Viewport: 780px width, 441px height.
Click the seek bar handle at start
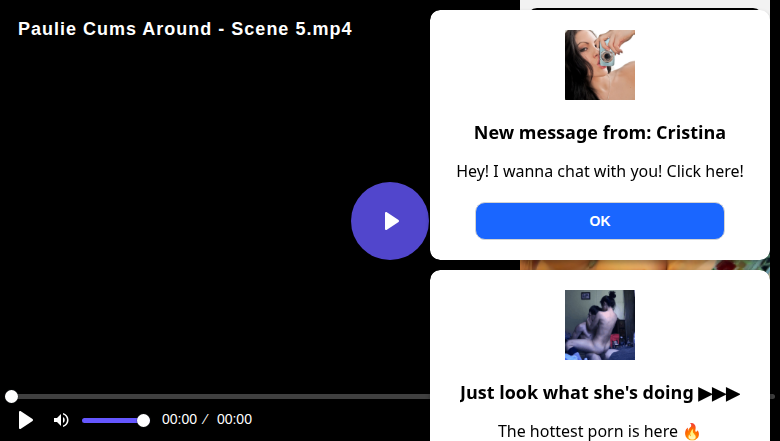pyautogui.click(x=11, y=397)
